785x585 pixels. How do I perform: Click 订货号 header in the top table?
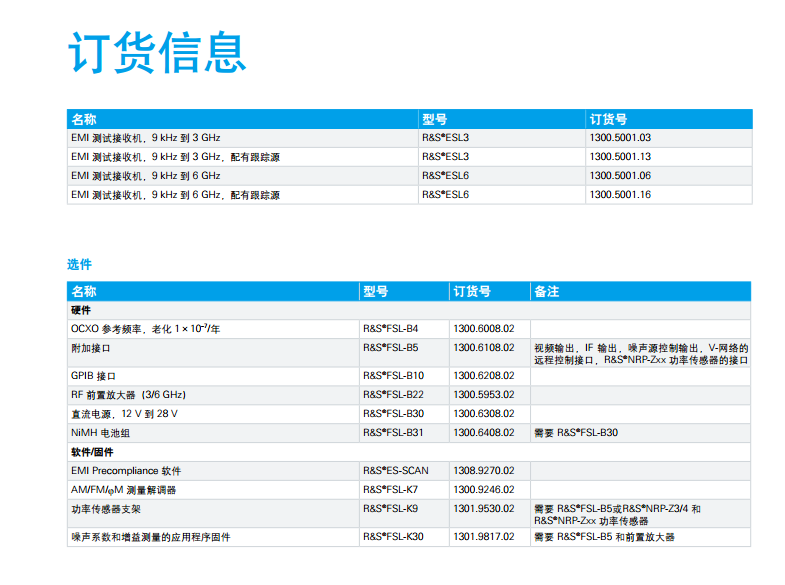(x=608, y=119)
